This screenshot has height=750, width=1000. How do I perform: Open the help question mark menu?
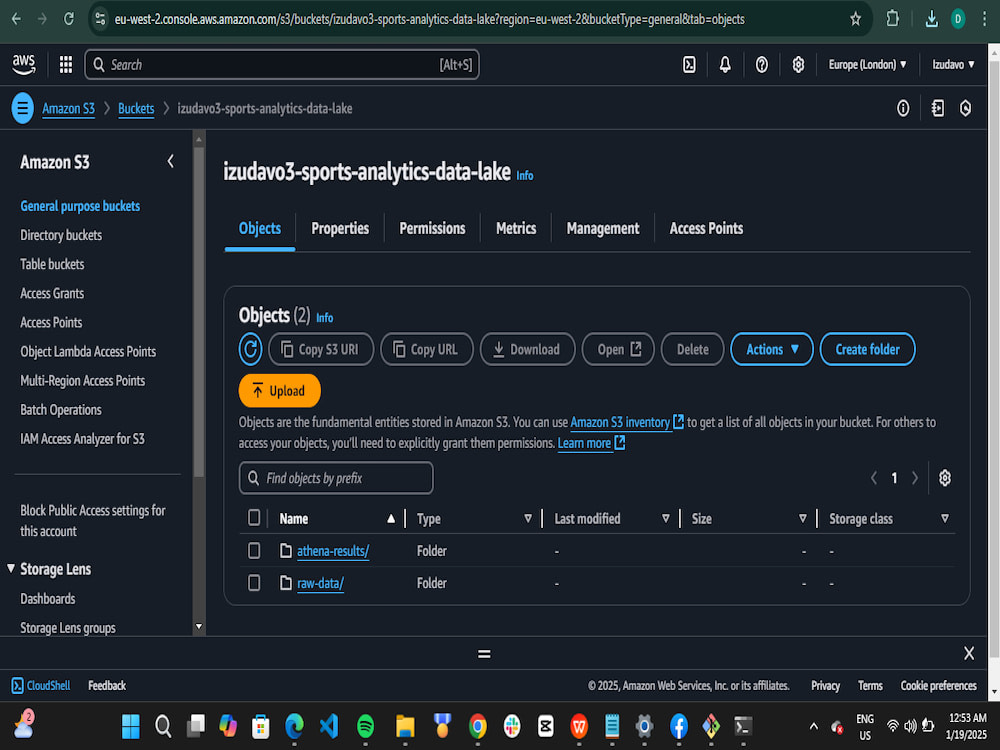761,64
